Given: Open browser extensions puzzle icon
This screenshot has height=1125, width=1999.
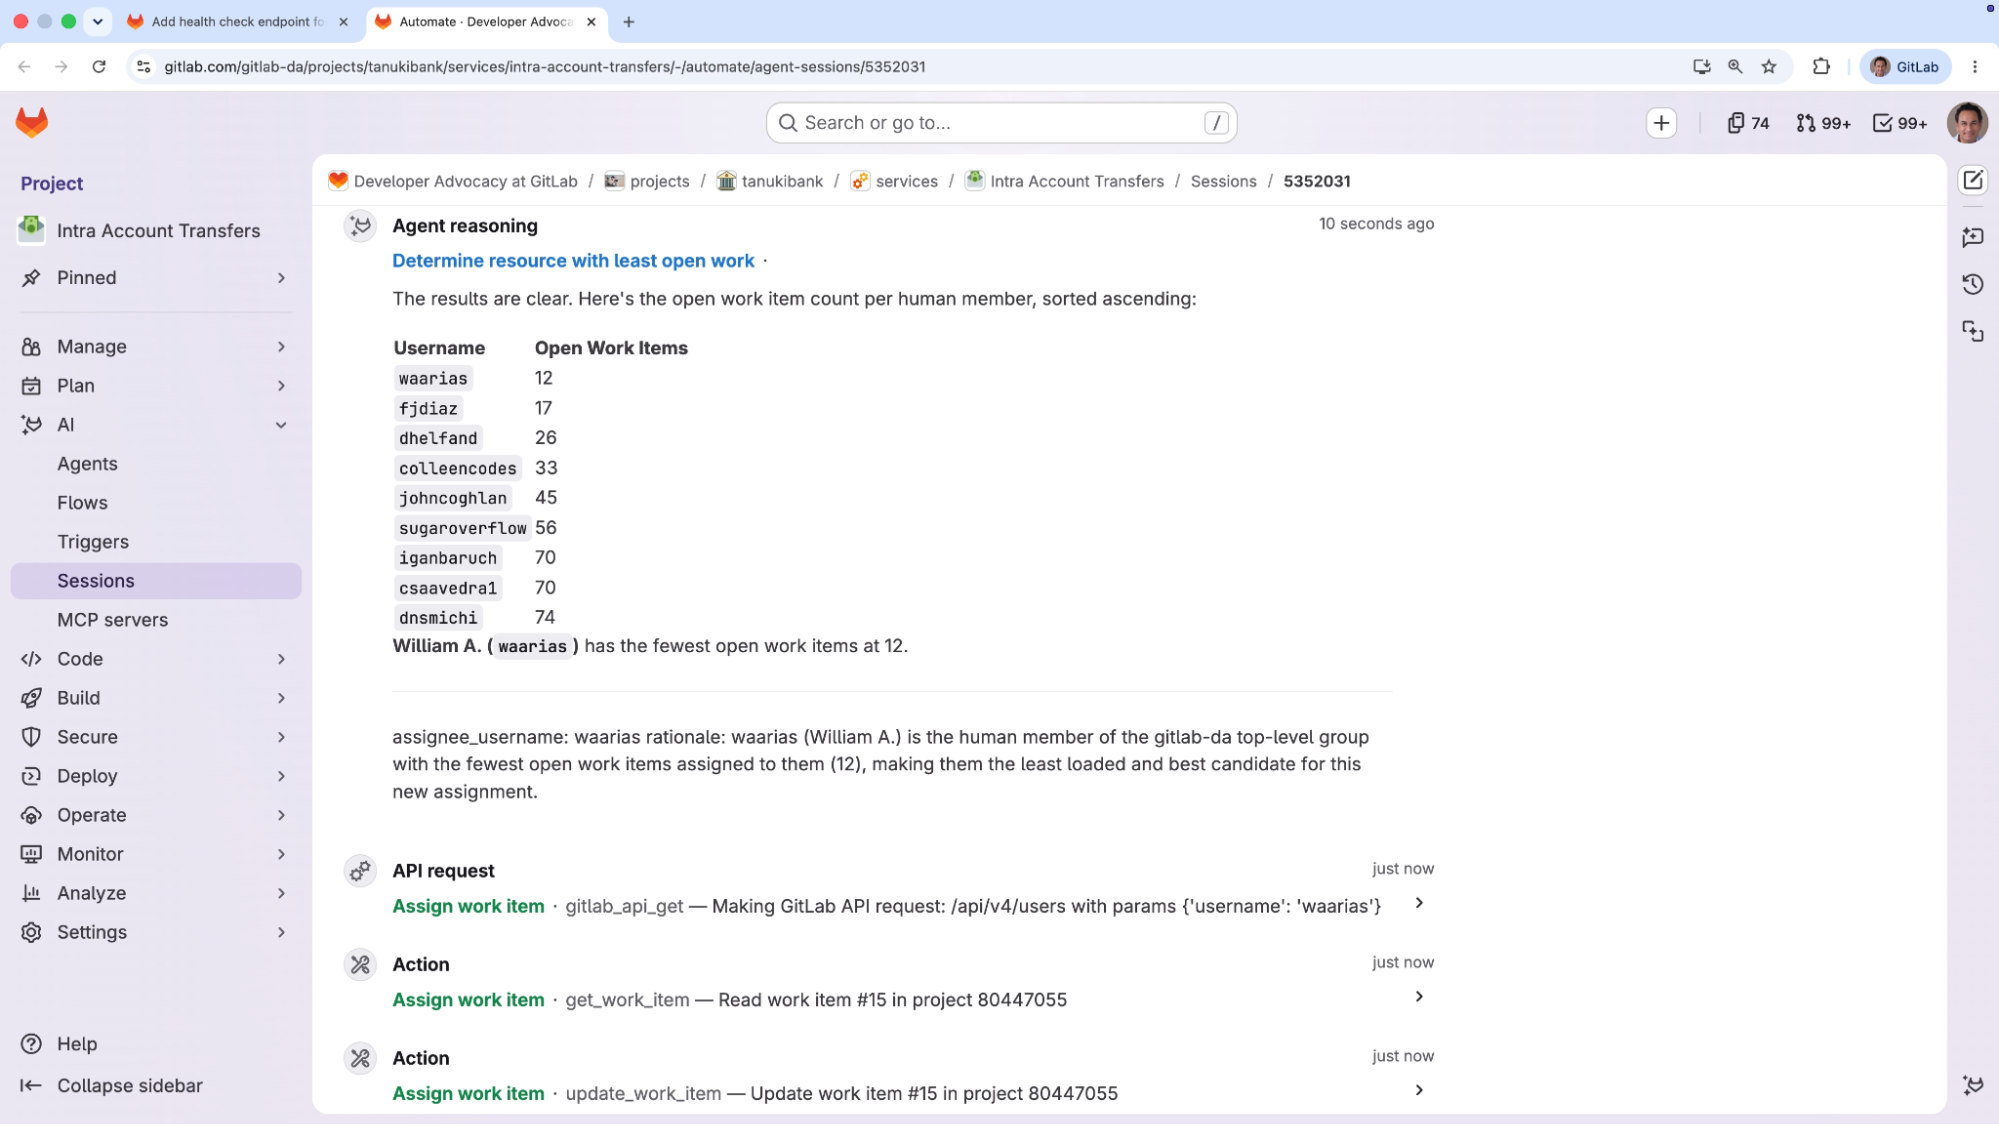Looking at the screenshot, I should [x=1821, y=67].
